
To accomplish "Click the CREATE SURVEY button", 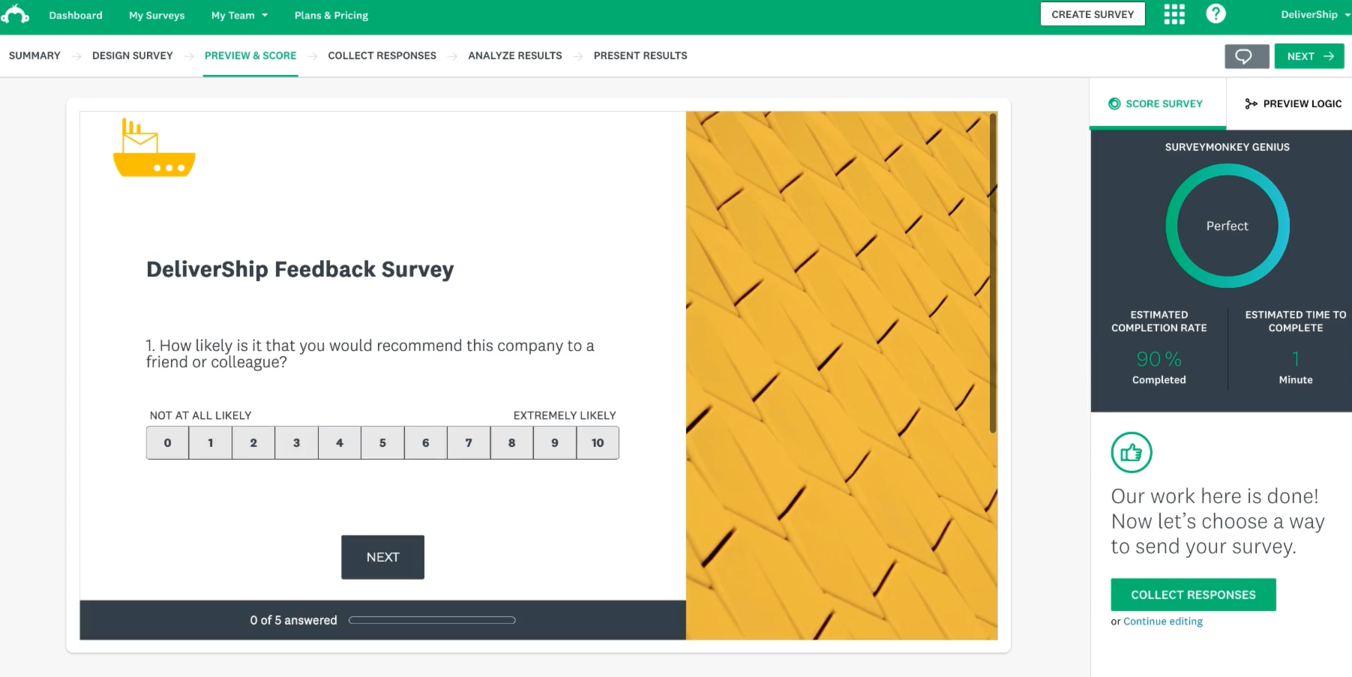I will (x=1092, y=14).
